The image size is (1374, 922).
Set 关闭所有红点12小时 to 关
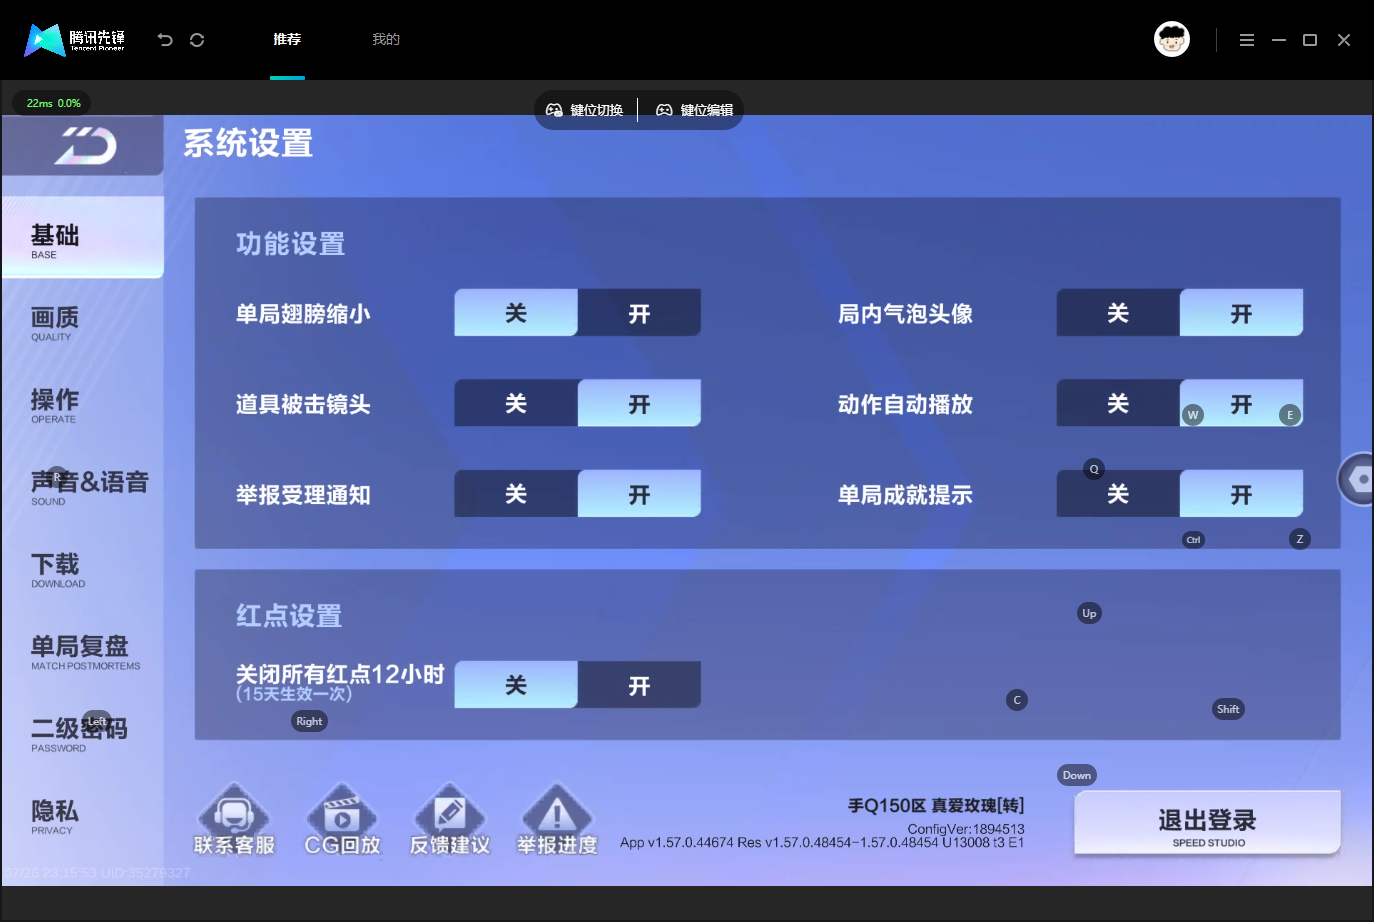[516, 685]
